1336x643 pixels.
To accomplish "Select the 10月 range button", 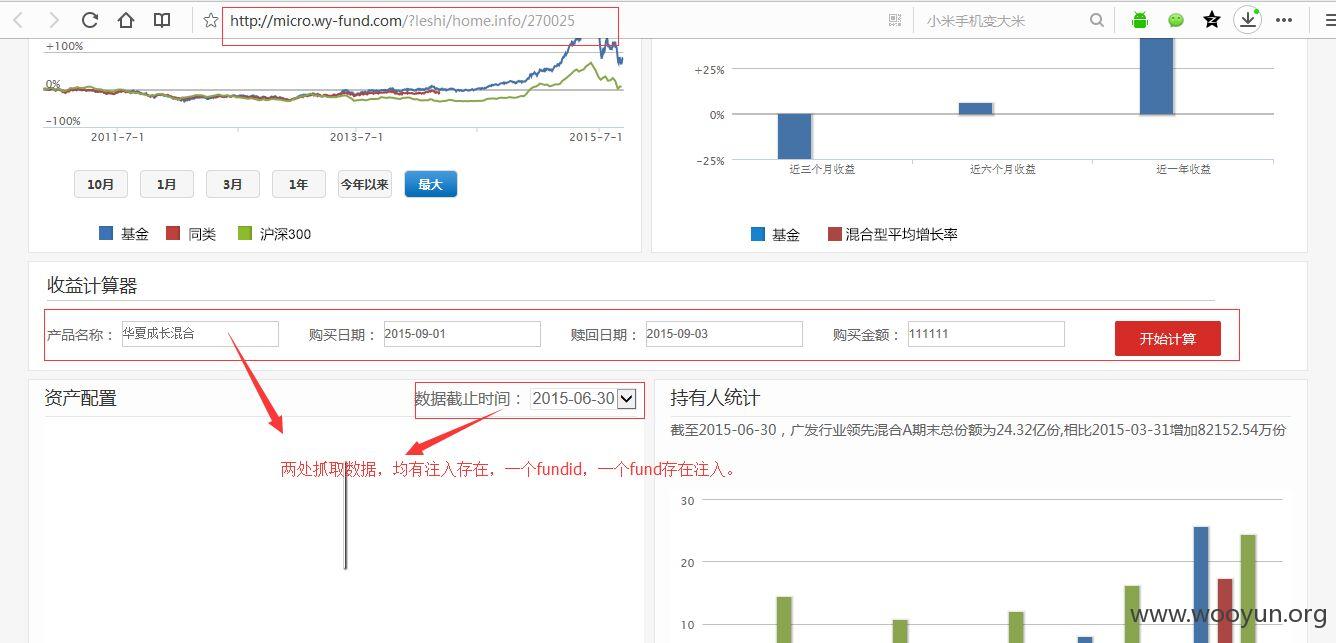I will tap(101, 184).
